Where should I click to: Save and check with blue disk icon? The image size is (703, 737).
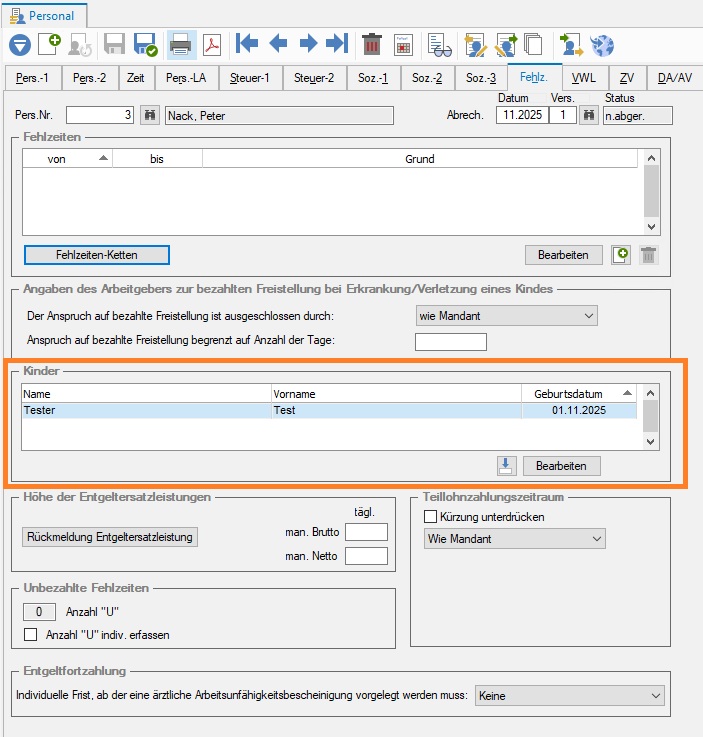[x=145, y=45]
